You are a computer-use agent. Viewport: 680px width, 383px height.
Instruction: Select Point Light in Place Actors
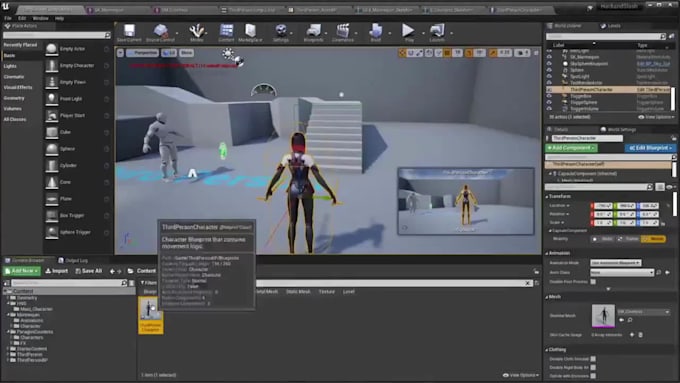[78, 99]
